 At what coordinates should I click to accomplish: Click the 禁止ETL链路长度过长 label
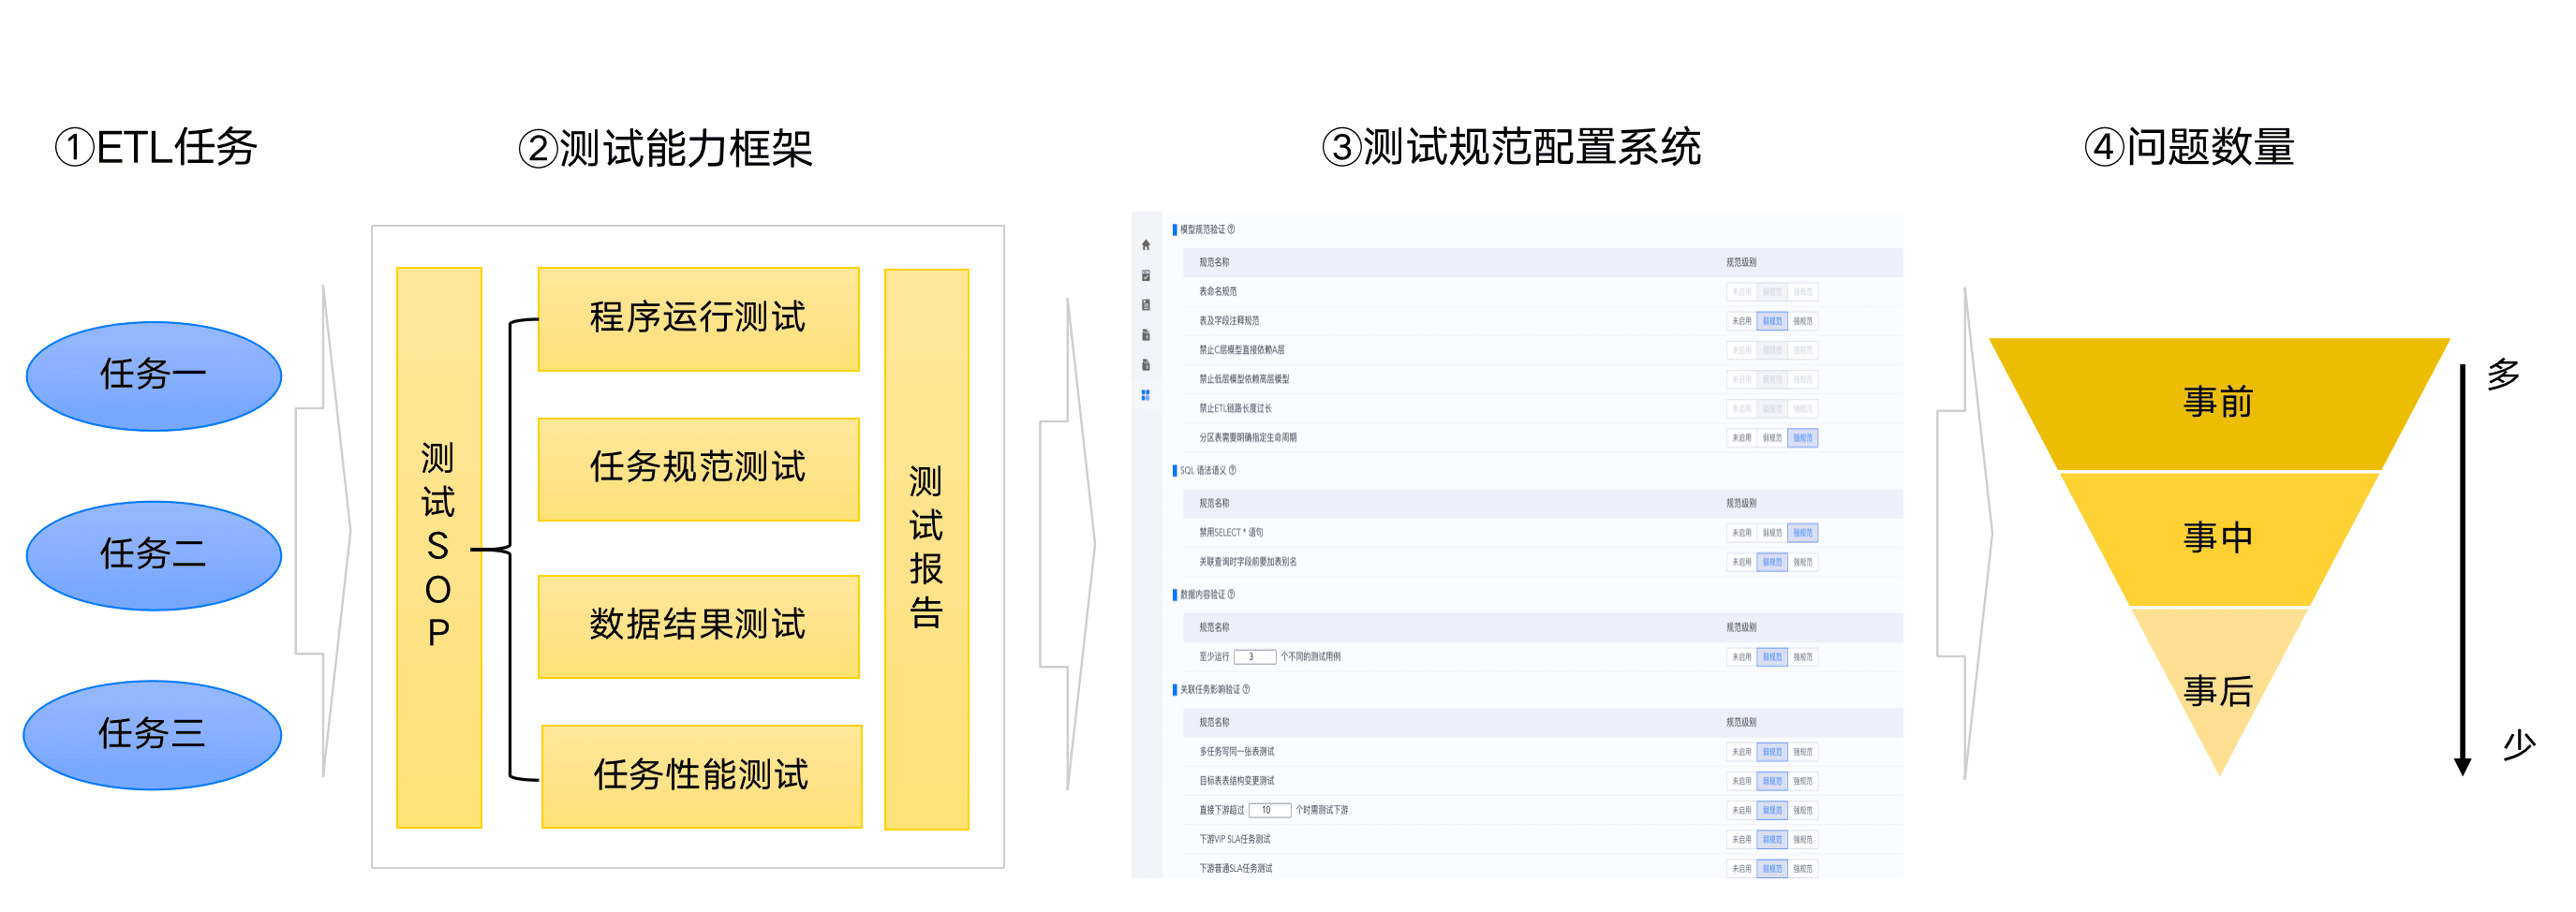pyautogui.click(x=1235, y=408)
